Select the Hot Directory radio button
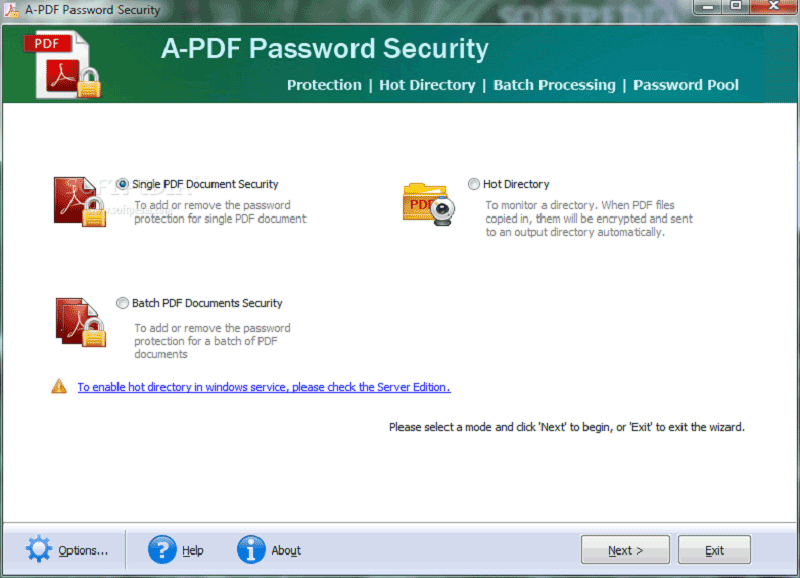Image resolution: width=800 pixels, height=578 pixels. point(474,184)
